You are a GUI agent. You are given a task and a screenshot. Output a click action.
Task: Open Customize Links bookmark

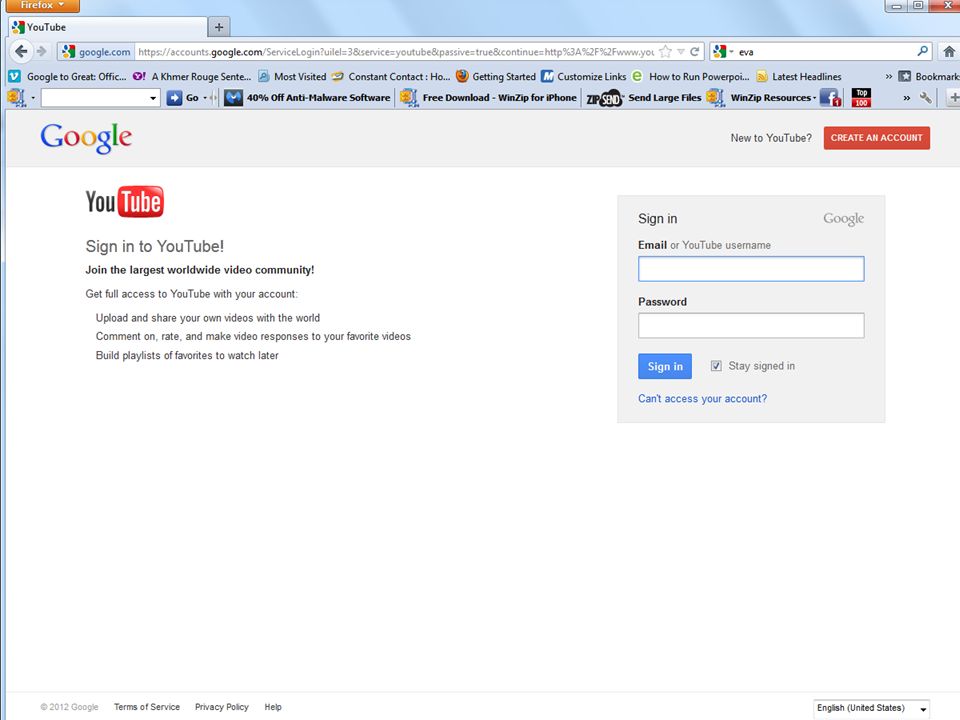(584, 77)
